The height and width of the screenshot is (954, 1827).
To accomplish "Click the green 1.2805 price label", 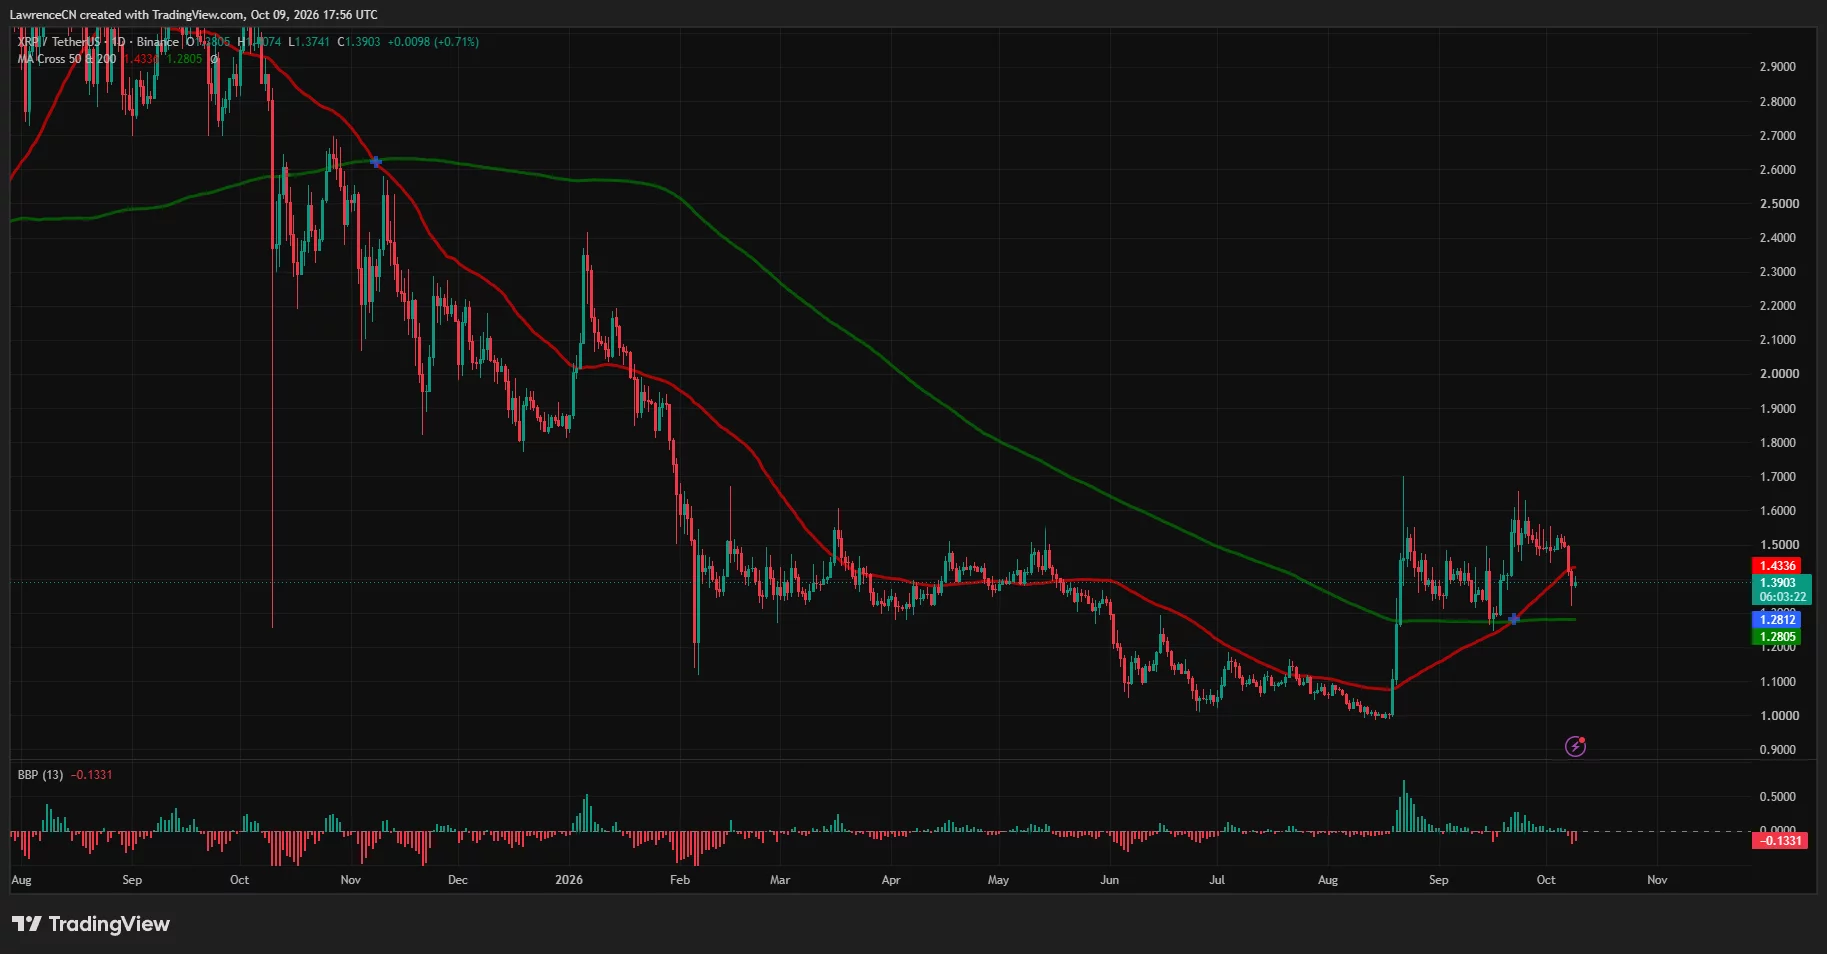I will pyautogui.click(x=1777, y=637).
